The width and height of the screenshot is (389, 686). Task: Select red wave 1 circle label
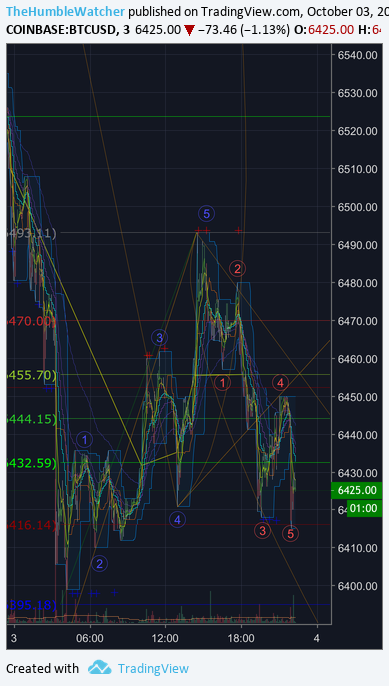[x=222, y=383]
